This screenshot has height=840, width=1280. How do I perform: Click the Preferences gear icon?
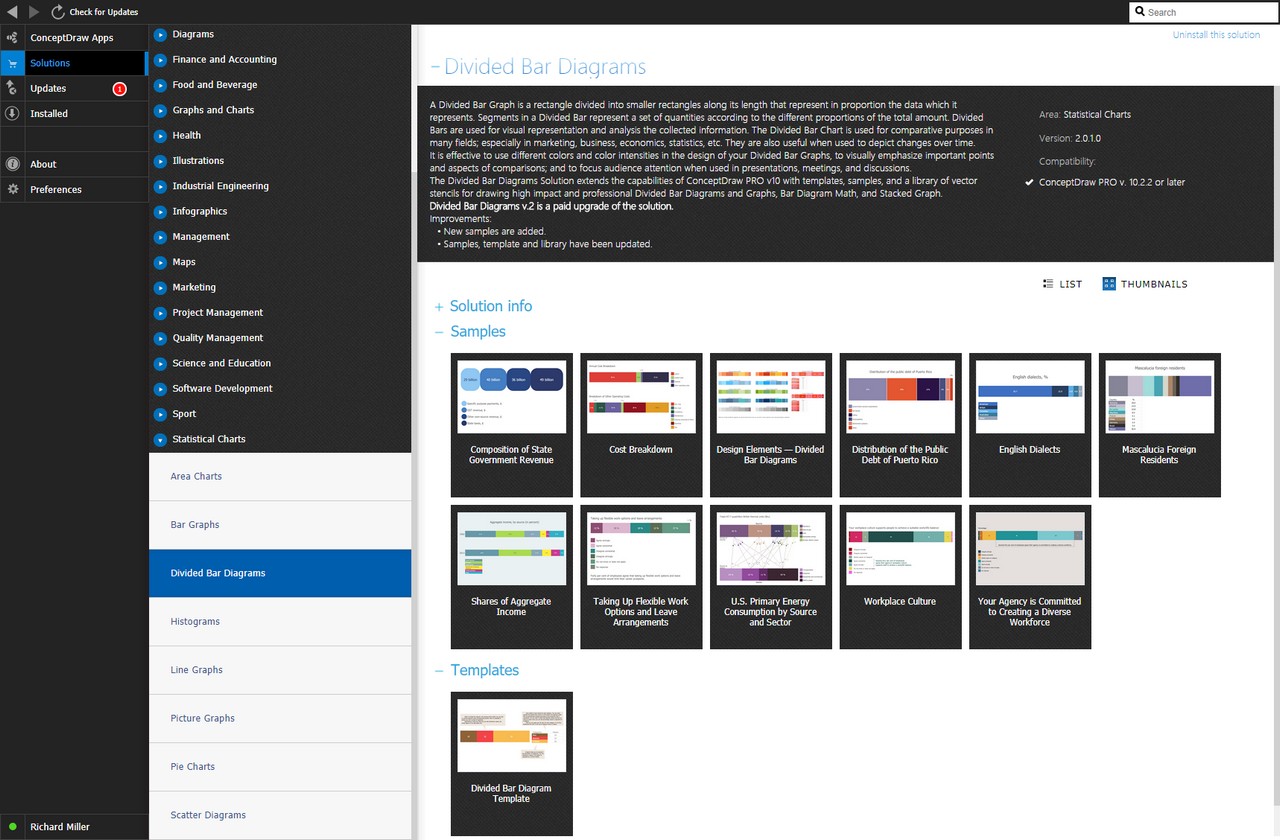[x=12, y=189]
